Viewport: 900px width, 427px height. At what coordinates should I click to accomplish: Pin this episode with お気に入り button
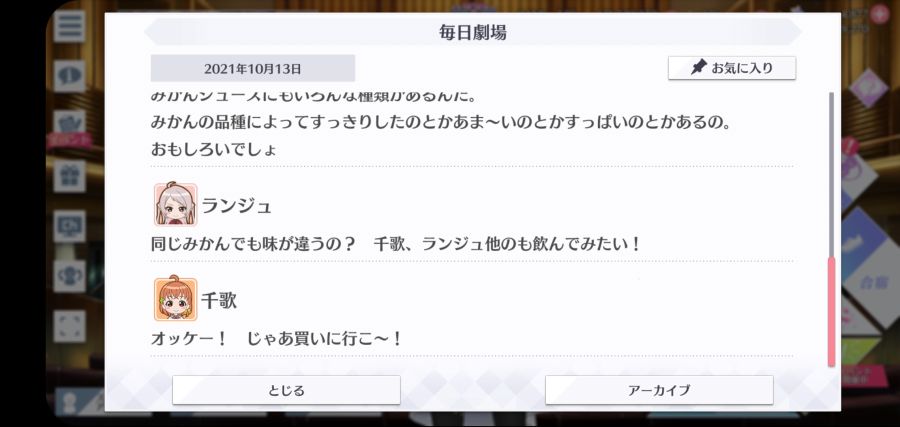pyautogui.click(x=732, y=68)
